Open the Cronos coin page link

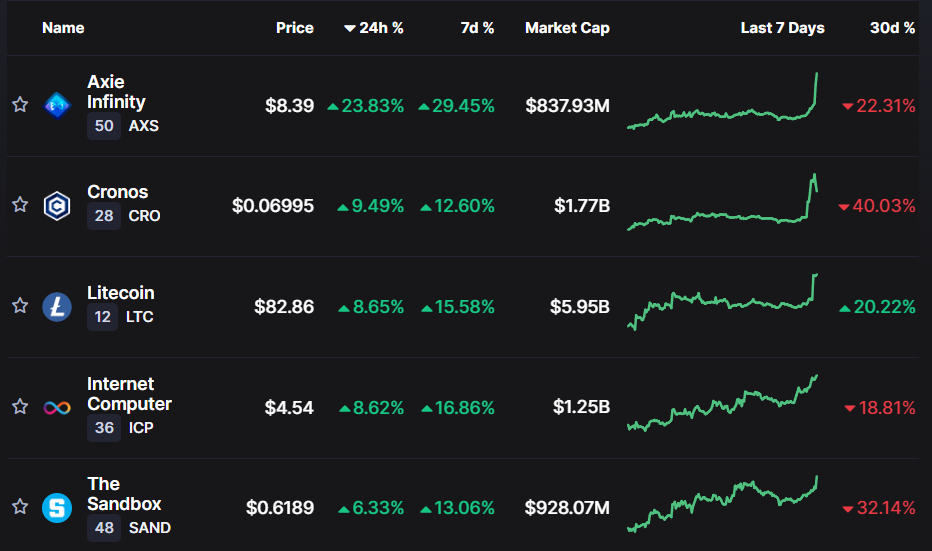point(117,192)
